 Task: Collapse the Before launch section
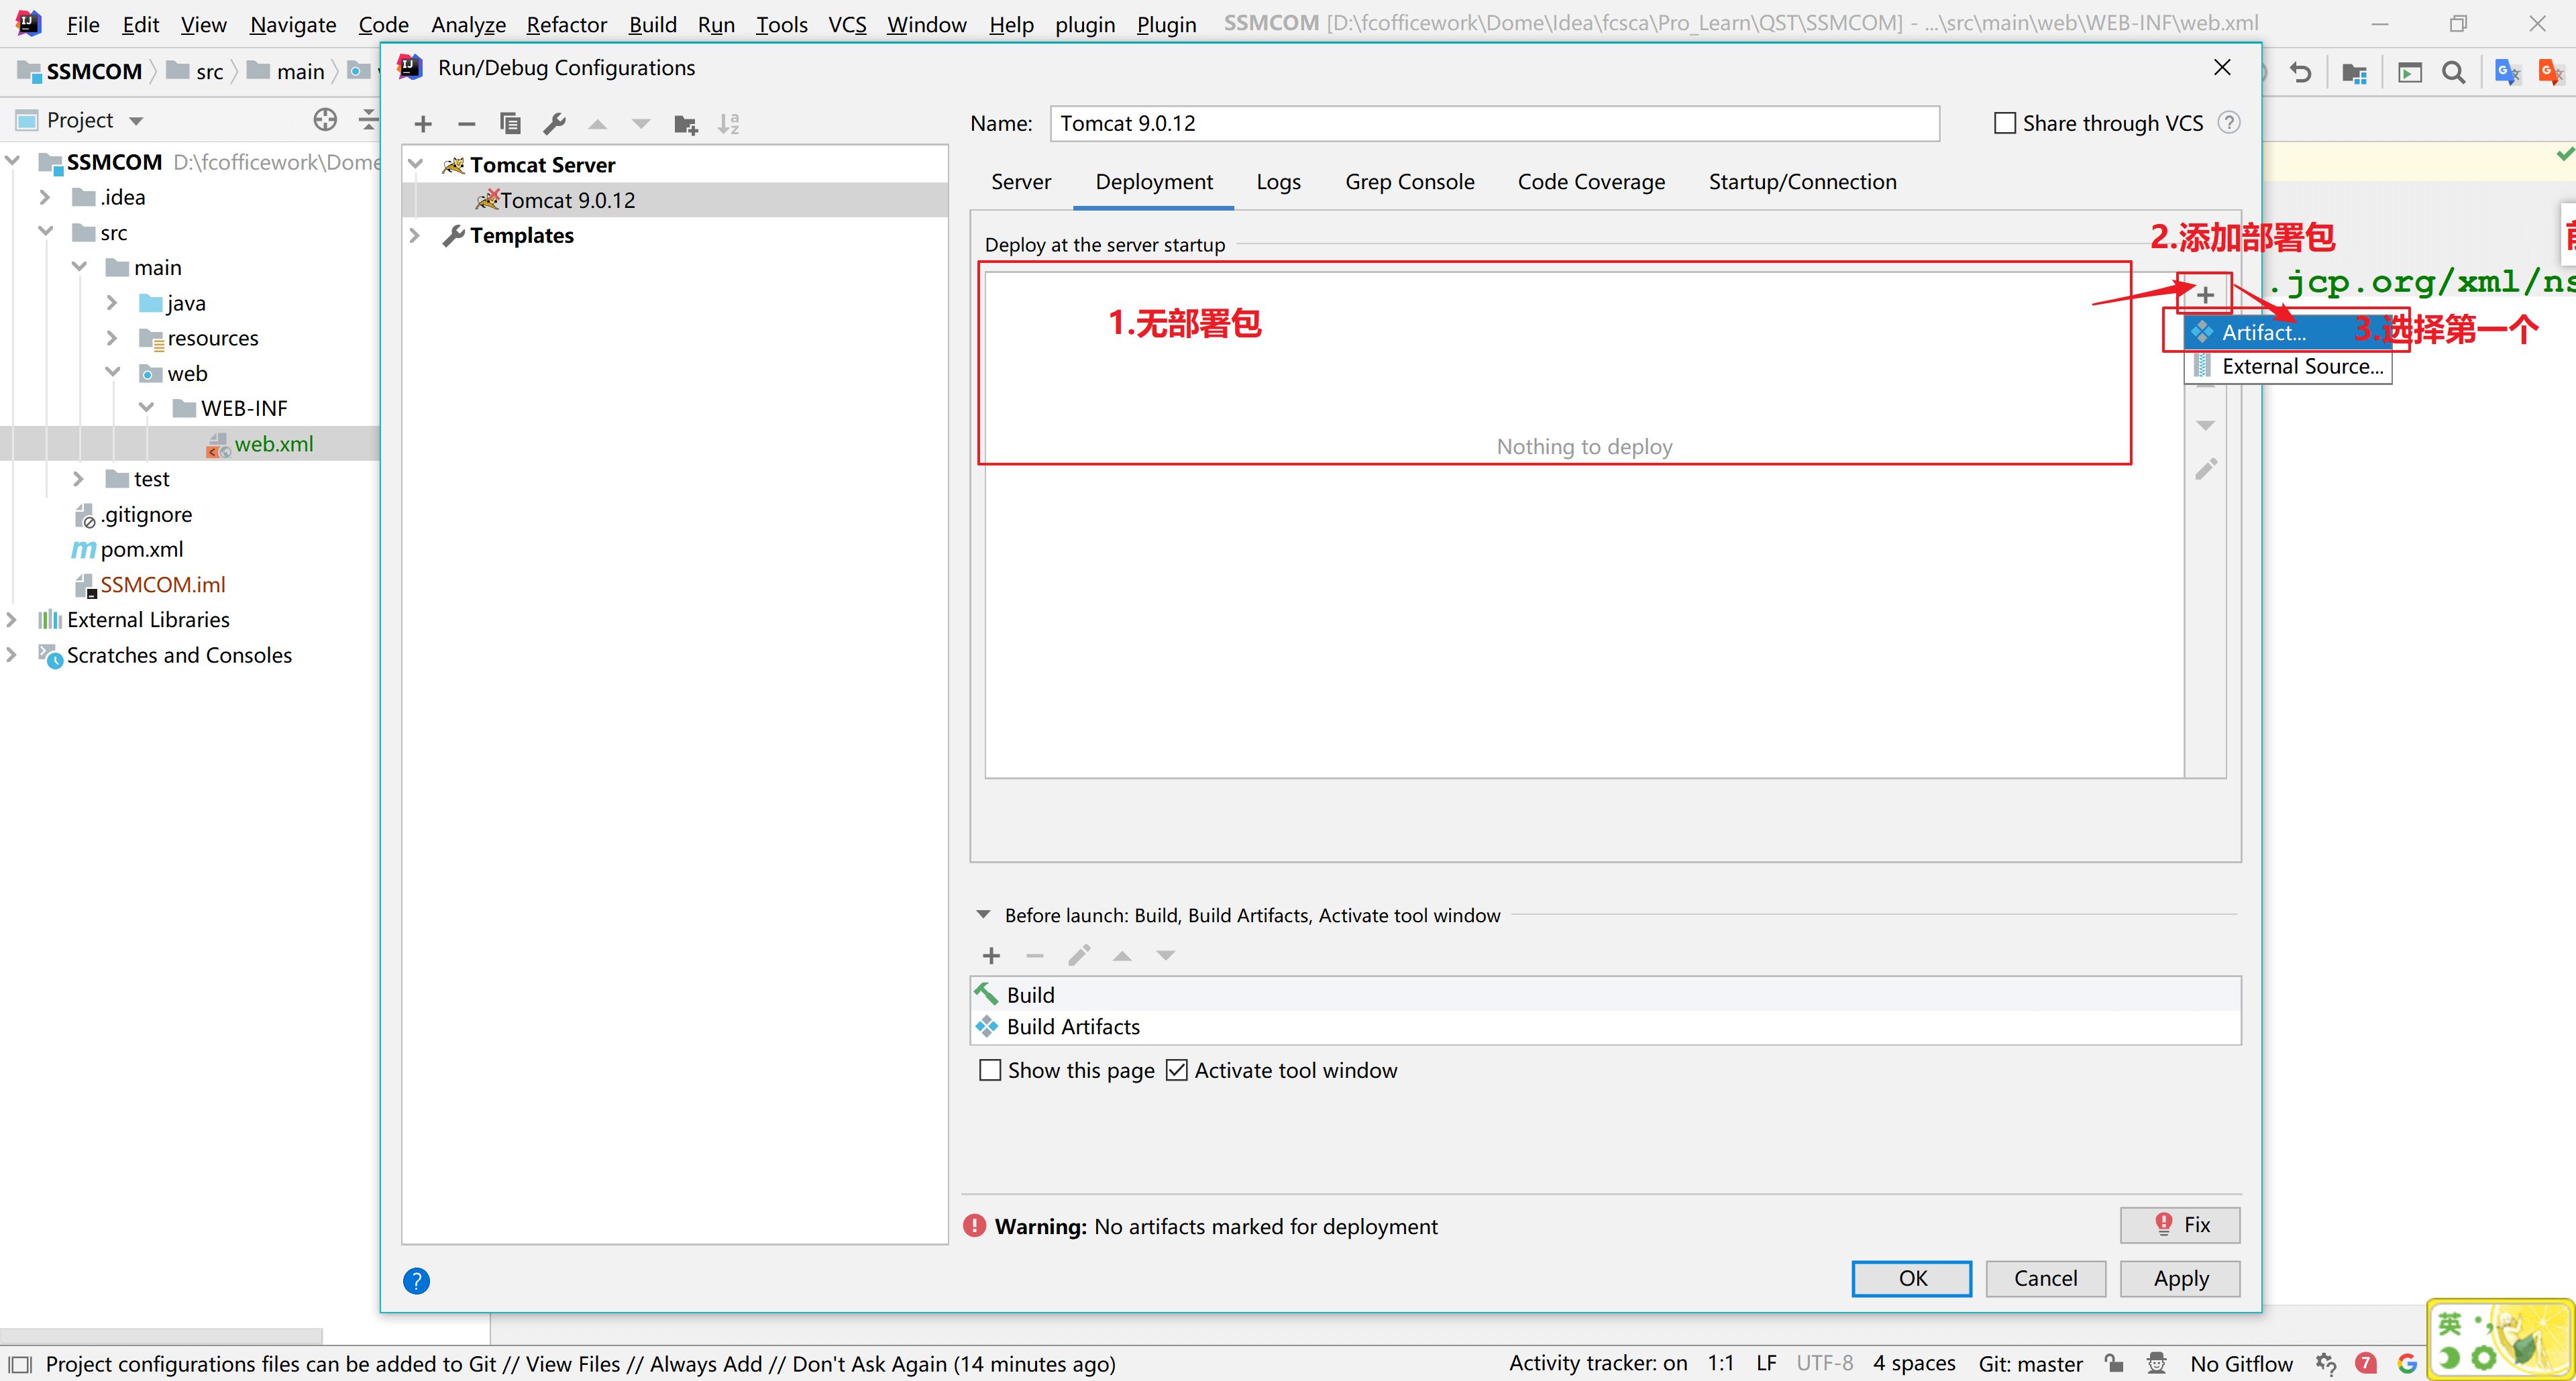pyautogui.click(x=983, y=915)
